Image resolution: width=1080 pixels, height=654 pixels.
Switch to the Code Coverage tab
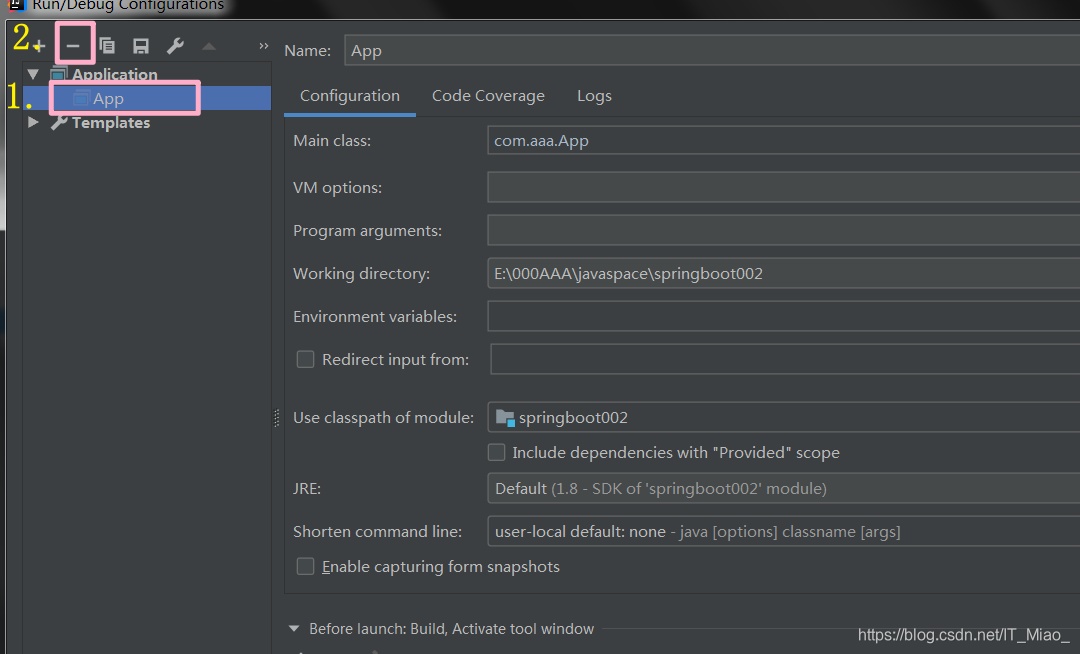tap(488, 95)
